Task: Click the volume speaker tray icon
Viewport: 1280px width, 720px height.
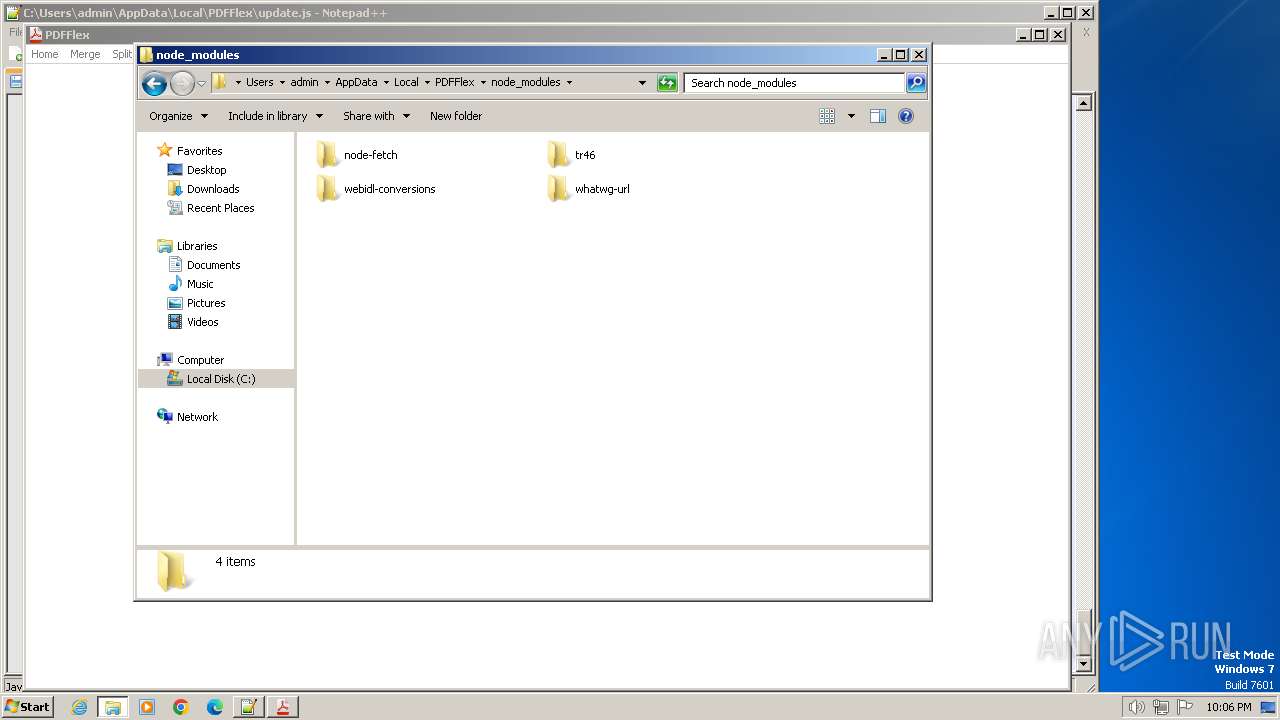Action: (1136, 707)
